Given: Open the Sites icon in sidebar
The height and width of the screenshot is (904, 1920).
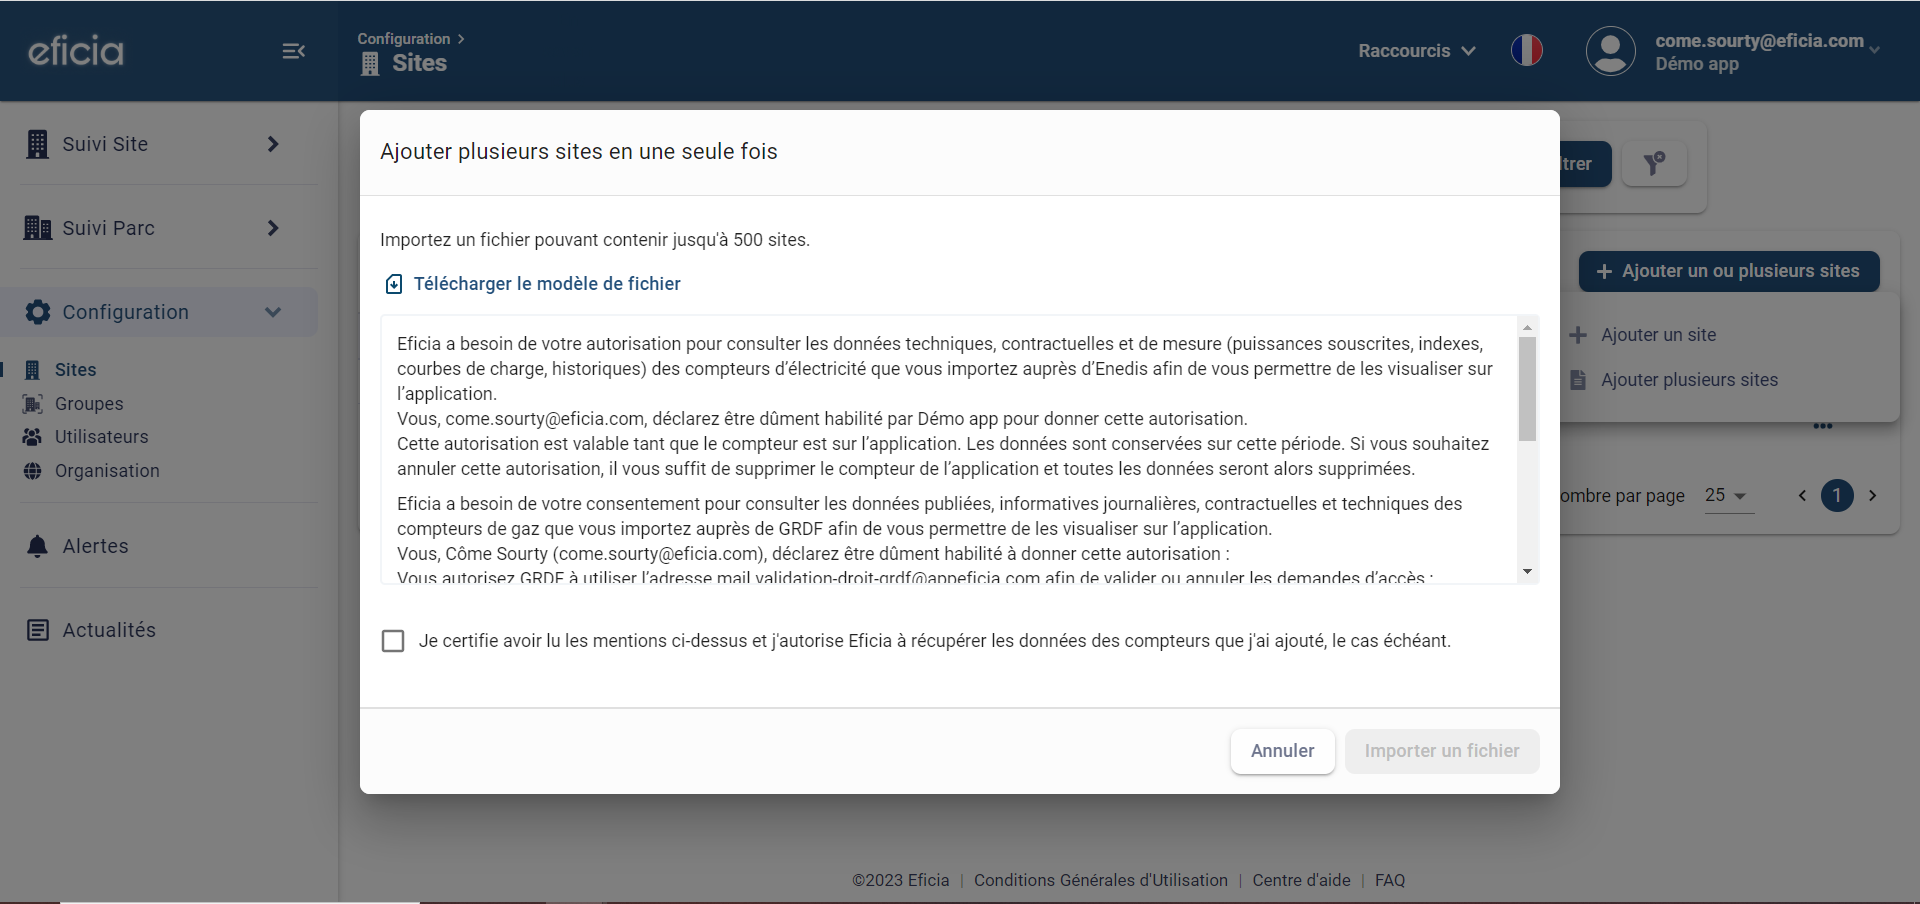Looking at the screenshot, I should (31, 369).
